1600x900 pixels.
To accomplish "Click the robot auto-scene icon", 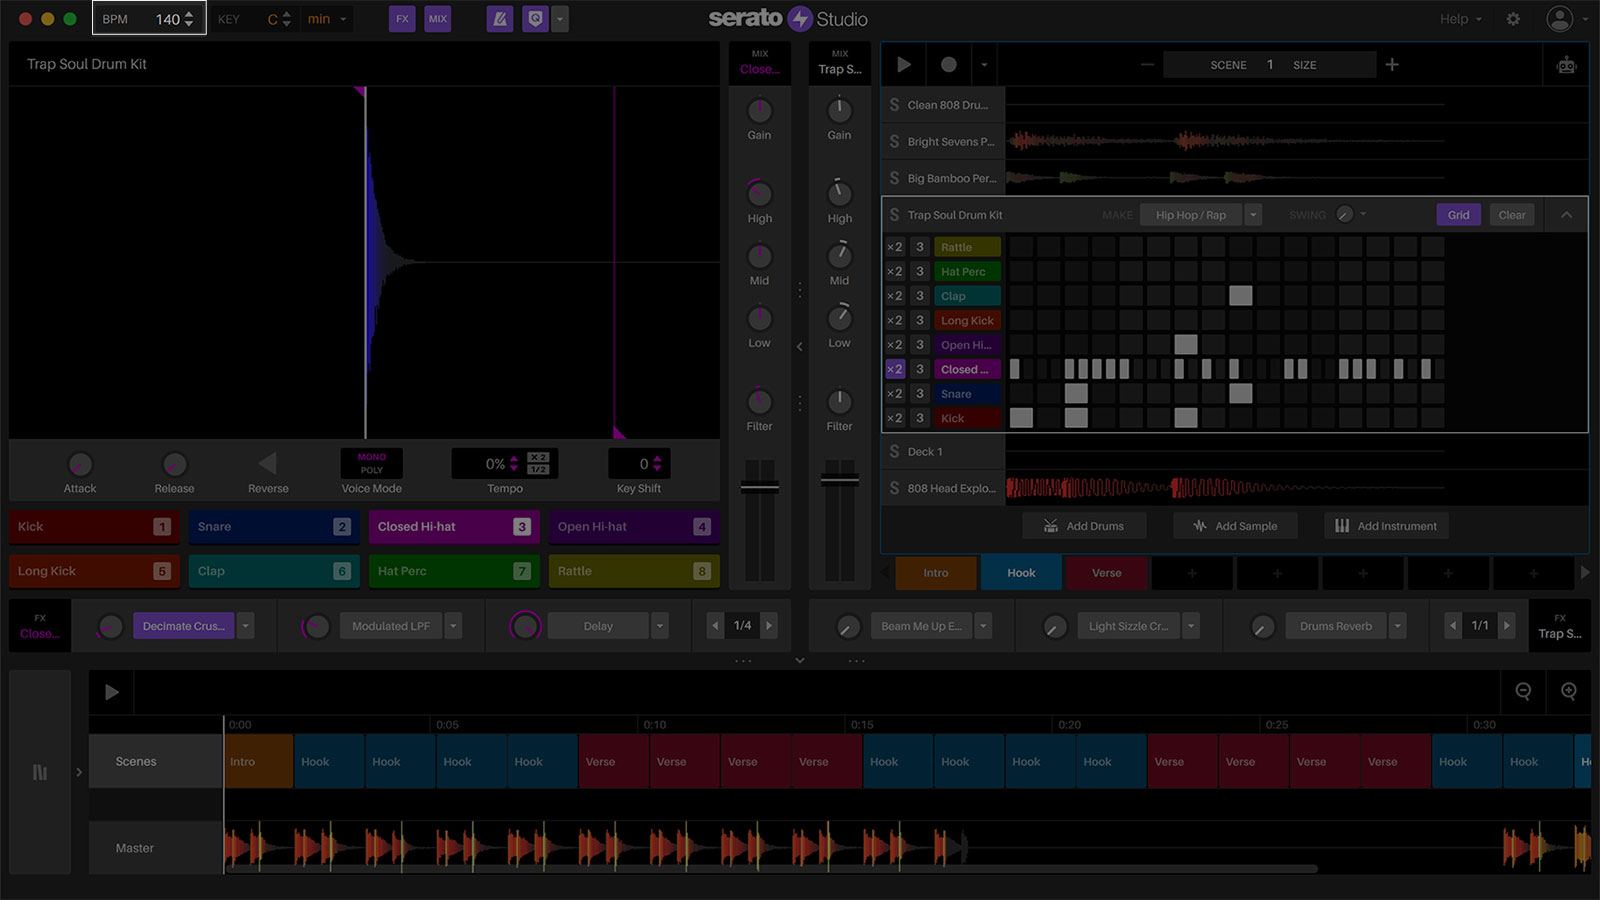I will coord(1566,65).
